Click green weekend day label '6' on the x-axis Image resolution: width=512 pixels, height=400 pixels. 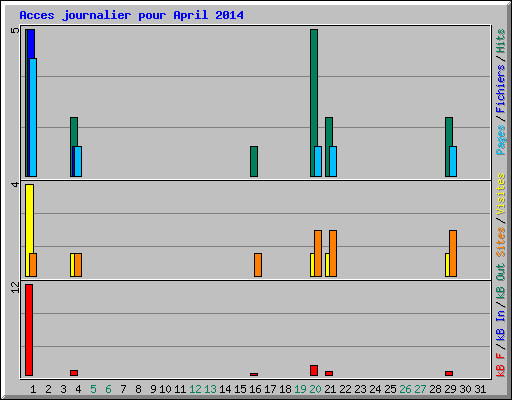(108, 389)
